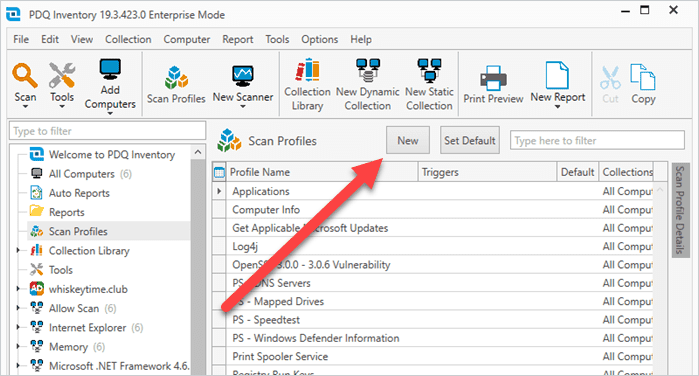The height and width of the screenshot is (376, 699).
Task: Click the New scan profile button
Action: pyautogui.click(x=408, y=140)
